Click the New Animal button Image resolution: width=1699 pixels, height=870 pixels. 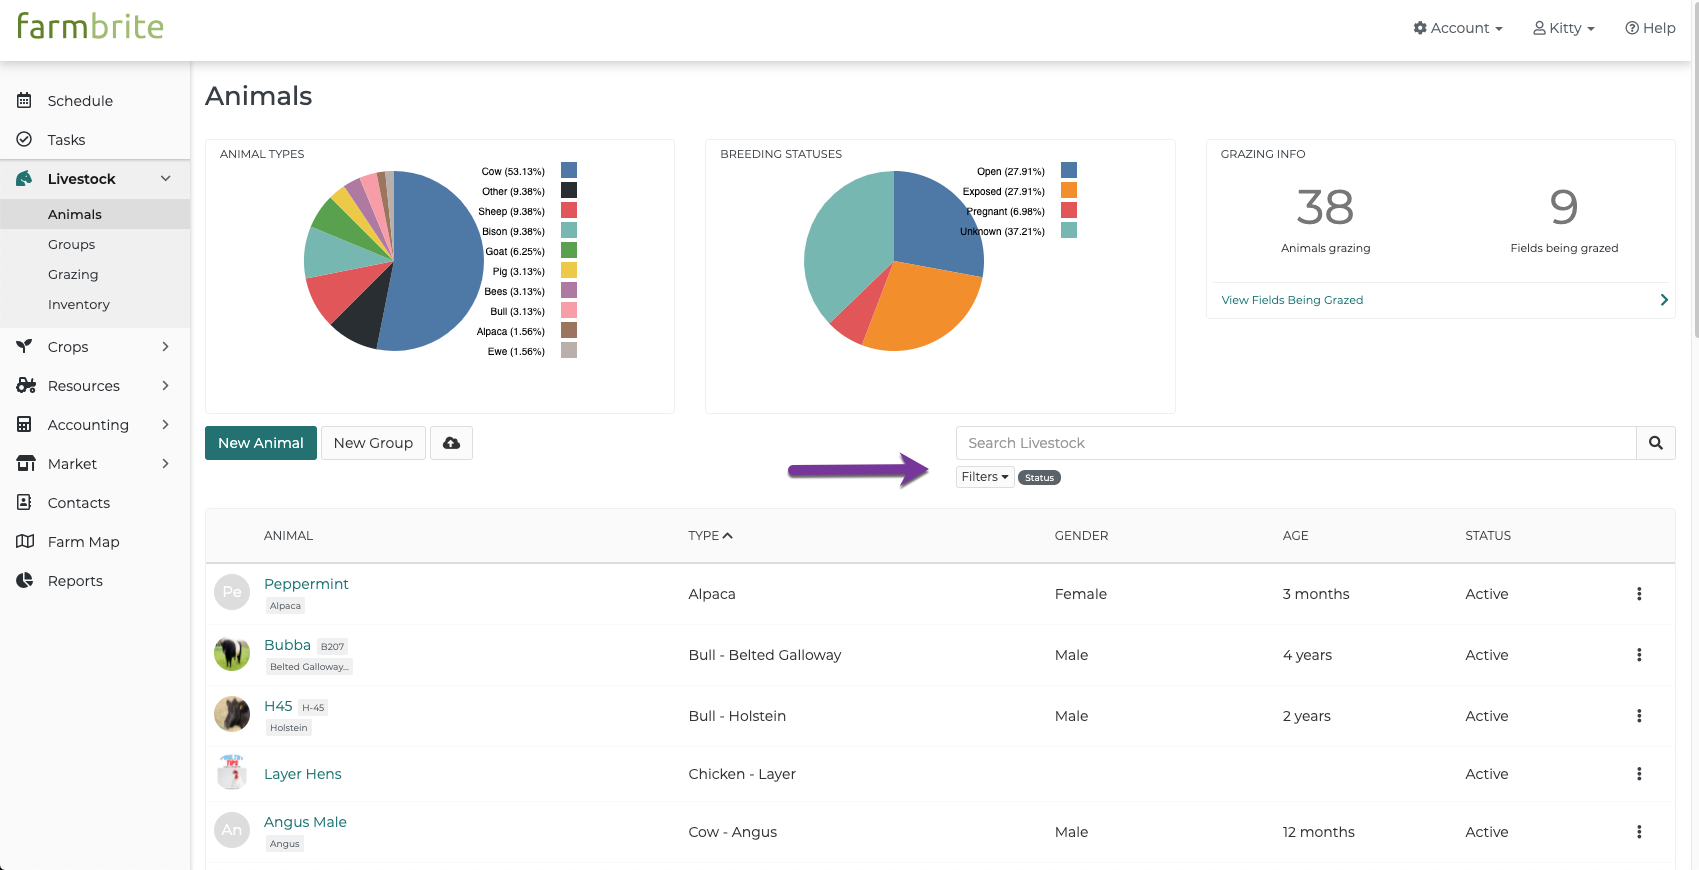tap(261, 443)
